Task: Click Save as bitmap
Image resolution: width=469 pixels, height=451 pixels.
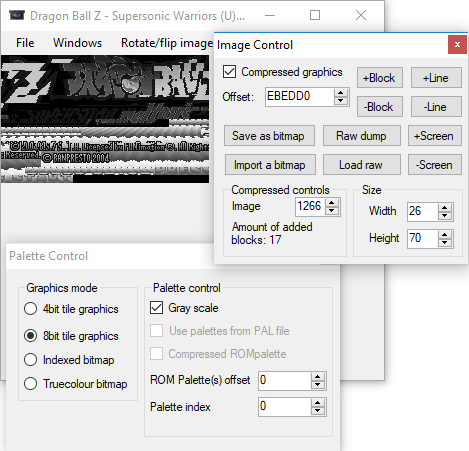Action: point(269,136)
